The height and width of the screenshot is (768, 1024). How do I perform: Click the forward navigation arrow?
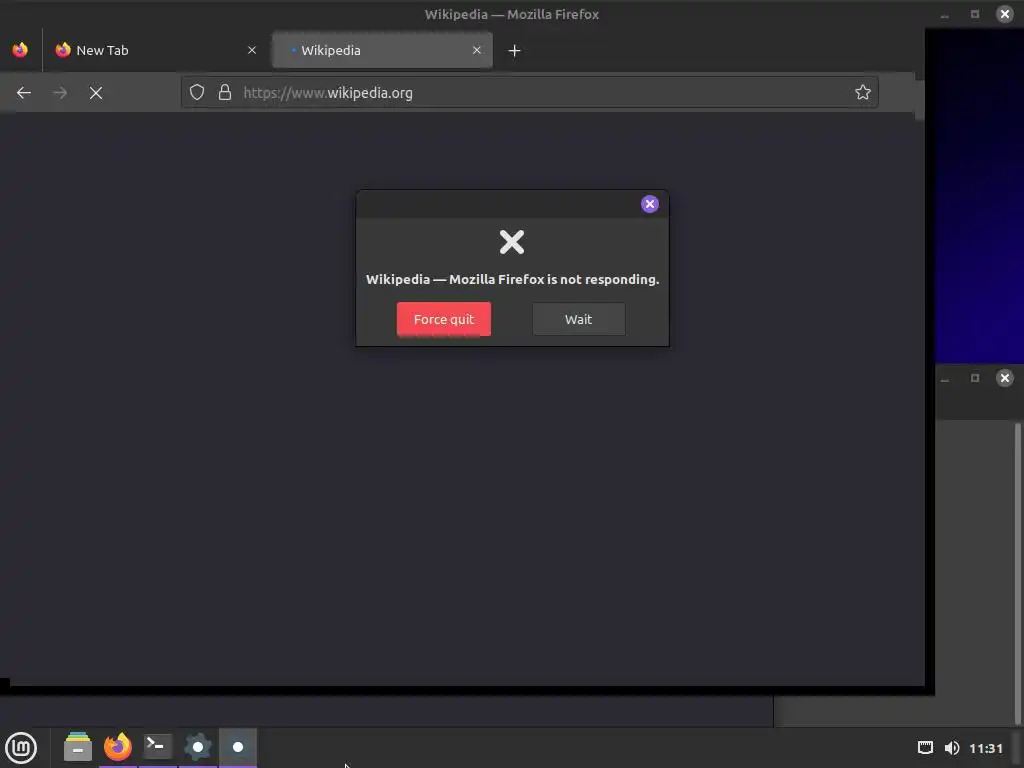(60, 93)
